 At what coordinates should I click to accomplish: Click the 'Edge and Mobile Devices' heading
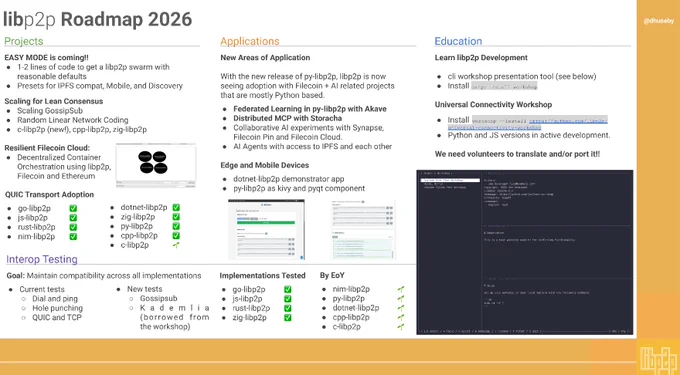(265, 165)
